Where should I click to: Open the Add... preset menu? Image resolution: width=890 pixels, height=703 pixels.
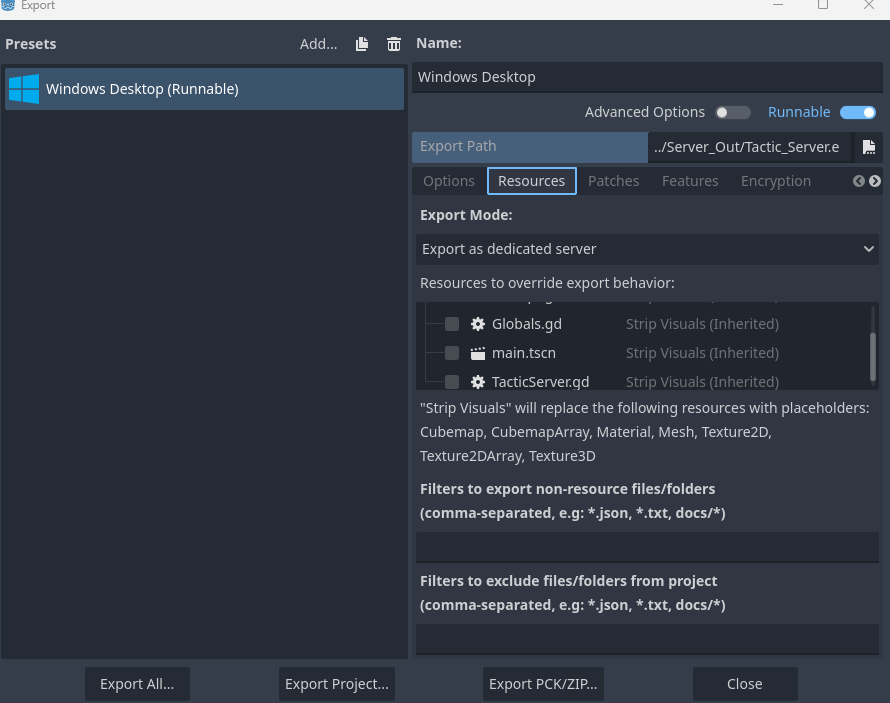pyautogui.click(x=318, y=44)
